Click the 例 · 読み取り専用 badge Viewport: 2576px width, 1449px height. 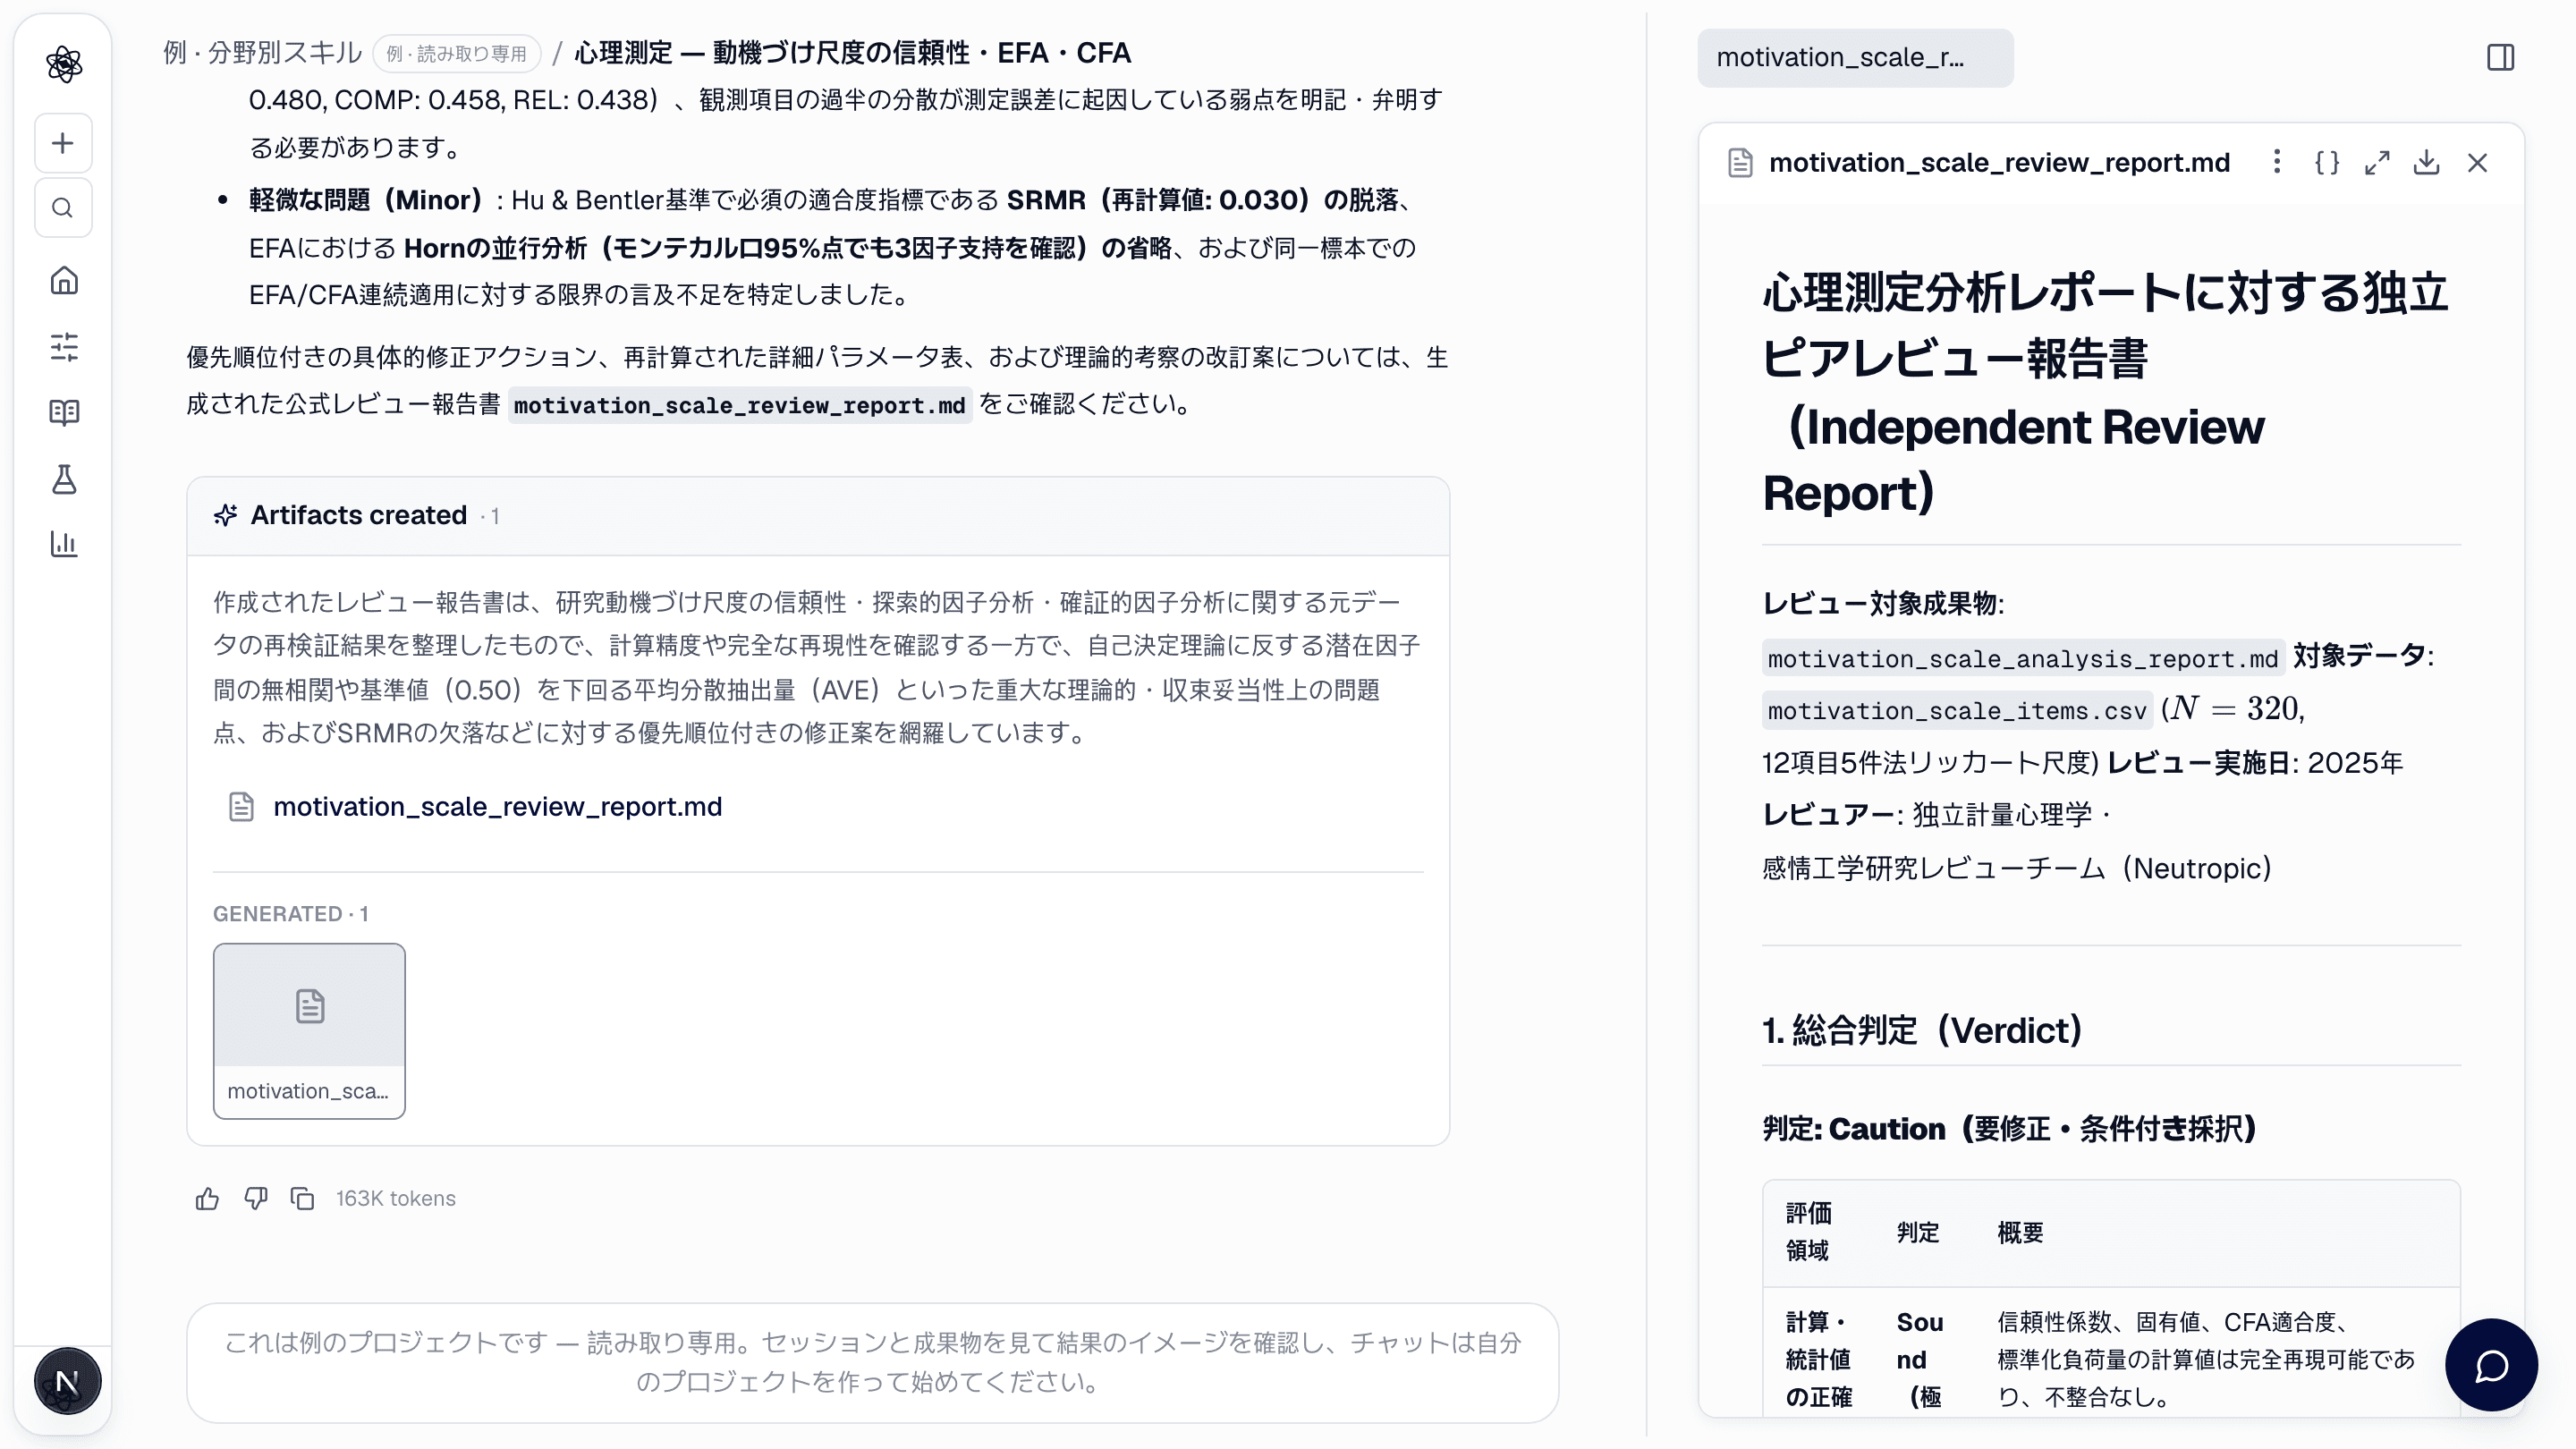[457, 54]
